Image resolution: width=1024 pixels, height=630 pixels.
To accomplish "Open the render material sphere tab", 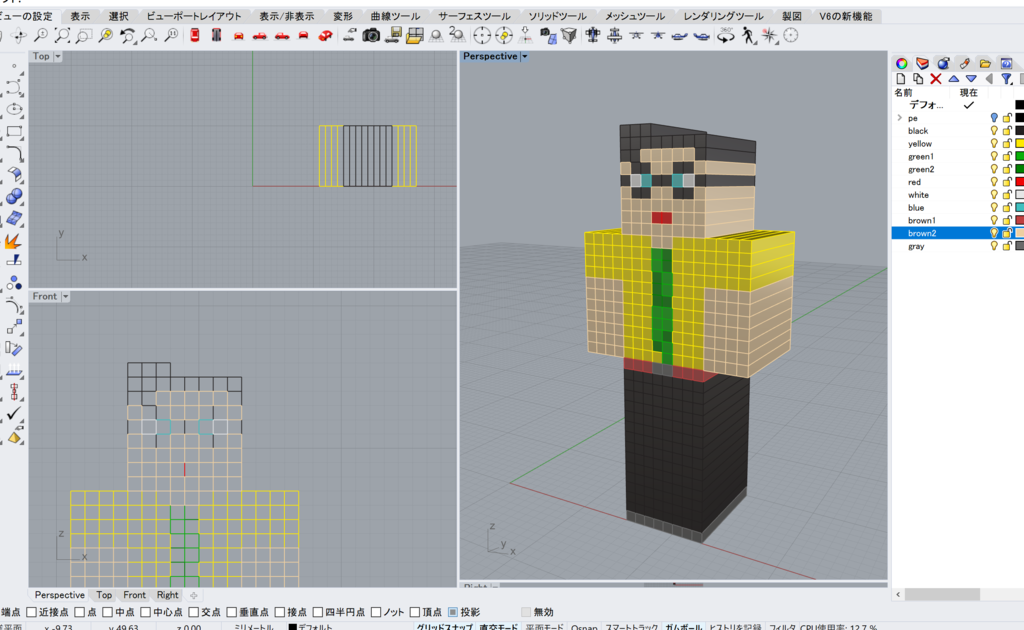I will pos(943,63).
